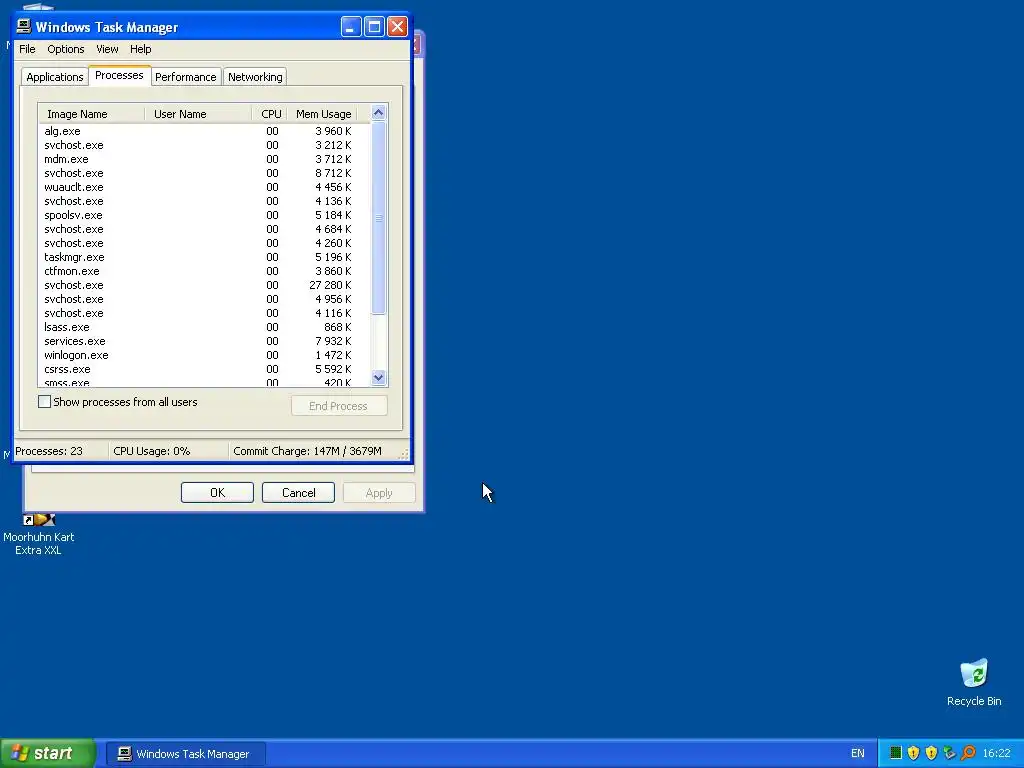Open the Options menu
The width and height of the screenshot is (1024, 768).
[66, 49]
